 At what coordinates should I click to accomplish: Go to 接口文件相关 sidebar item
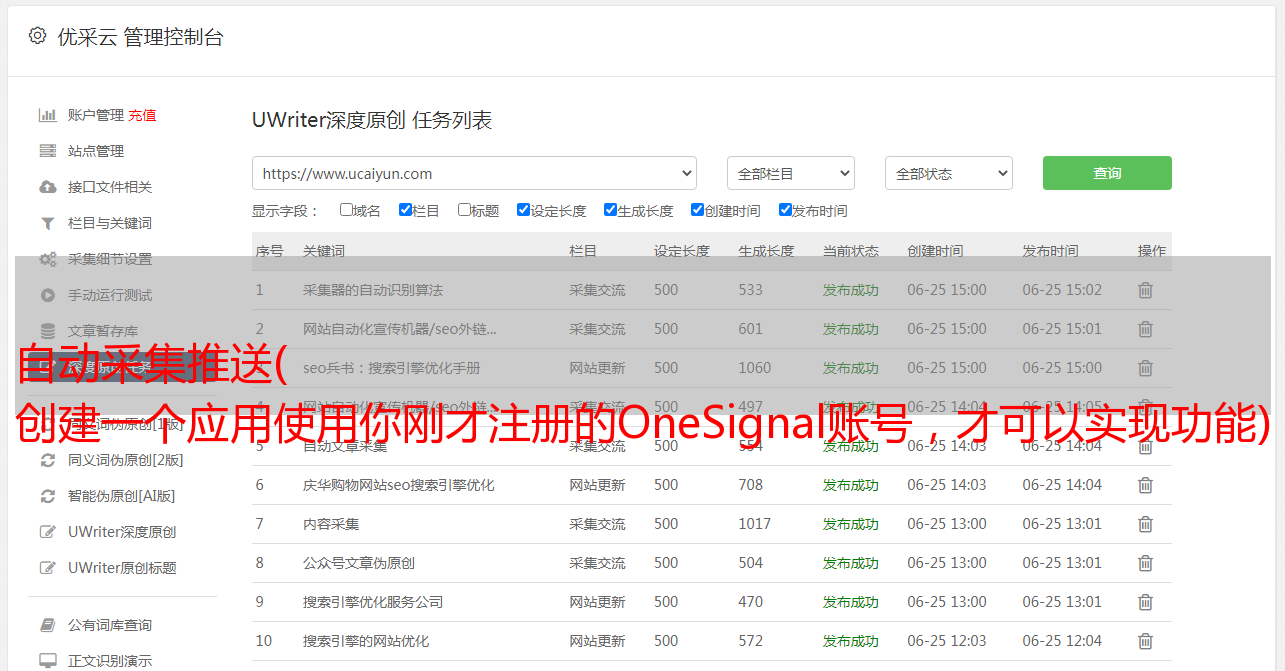click(110, 187)
